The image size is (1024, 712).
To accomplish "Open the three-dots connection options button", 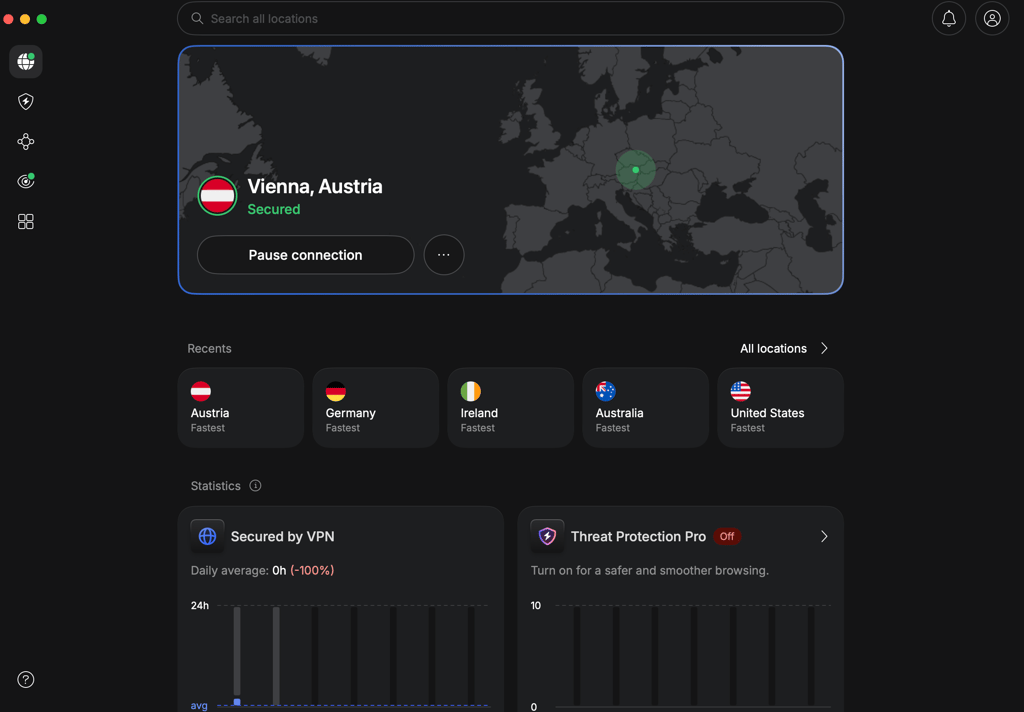I will click(x=444, y=255).
